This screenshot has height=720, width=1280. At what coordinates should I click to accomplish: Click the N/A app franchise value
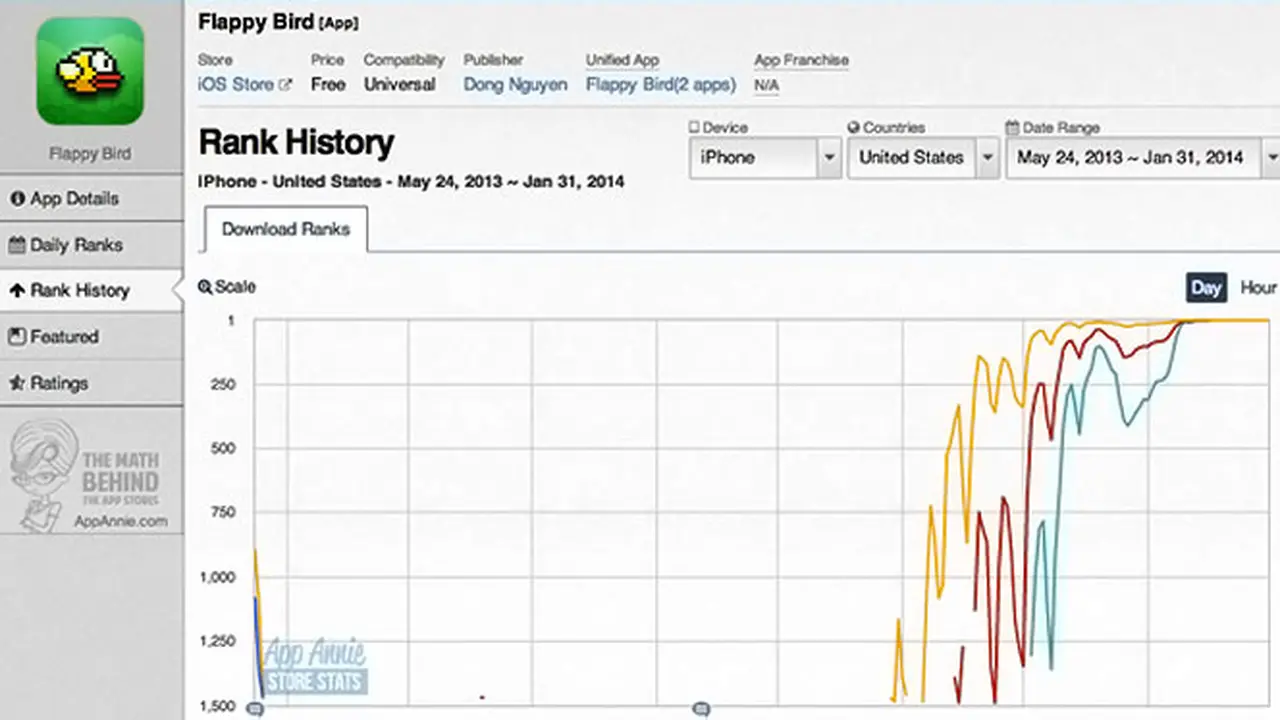pyautogui.click(x=766, y=86)
